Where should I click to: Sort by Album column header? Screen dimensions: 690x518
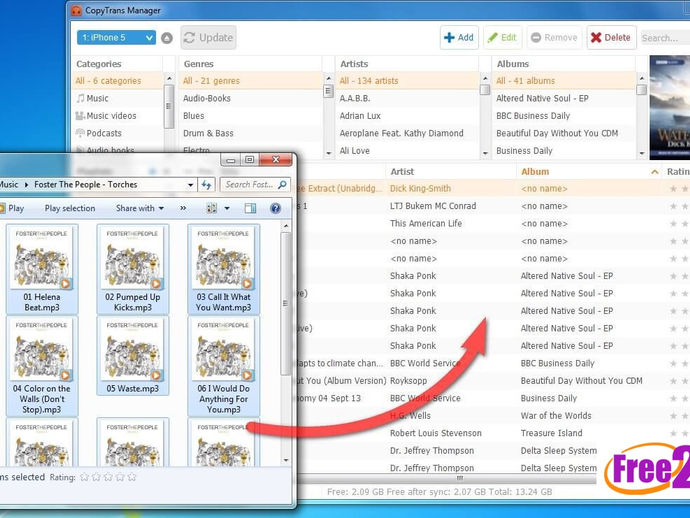pos(589,172)
